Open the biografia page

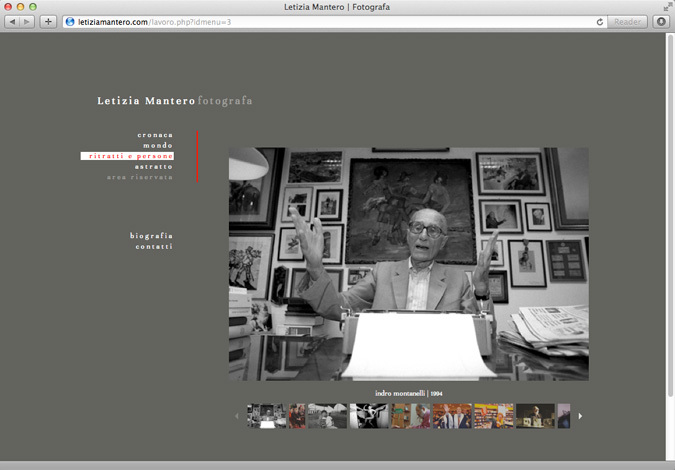click(151, 236)
